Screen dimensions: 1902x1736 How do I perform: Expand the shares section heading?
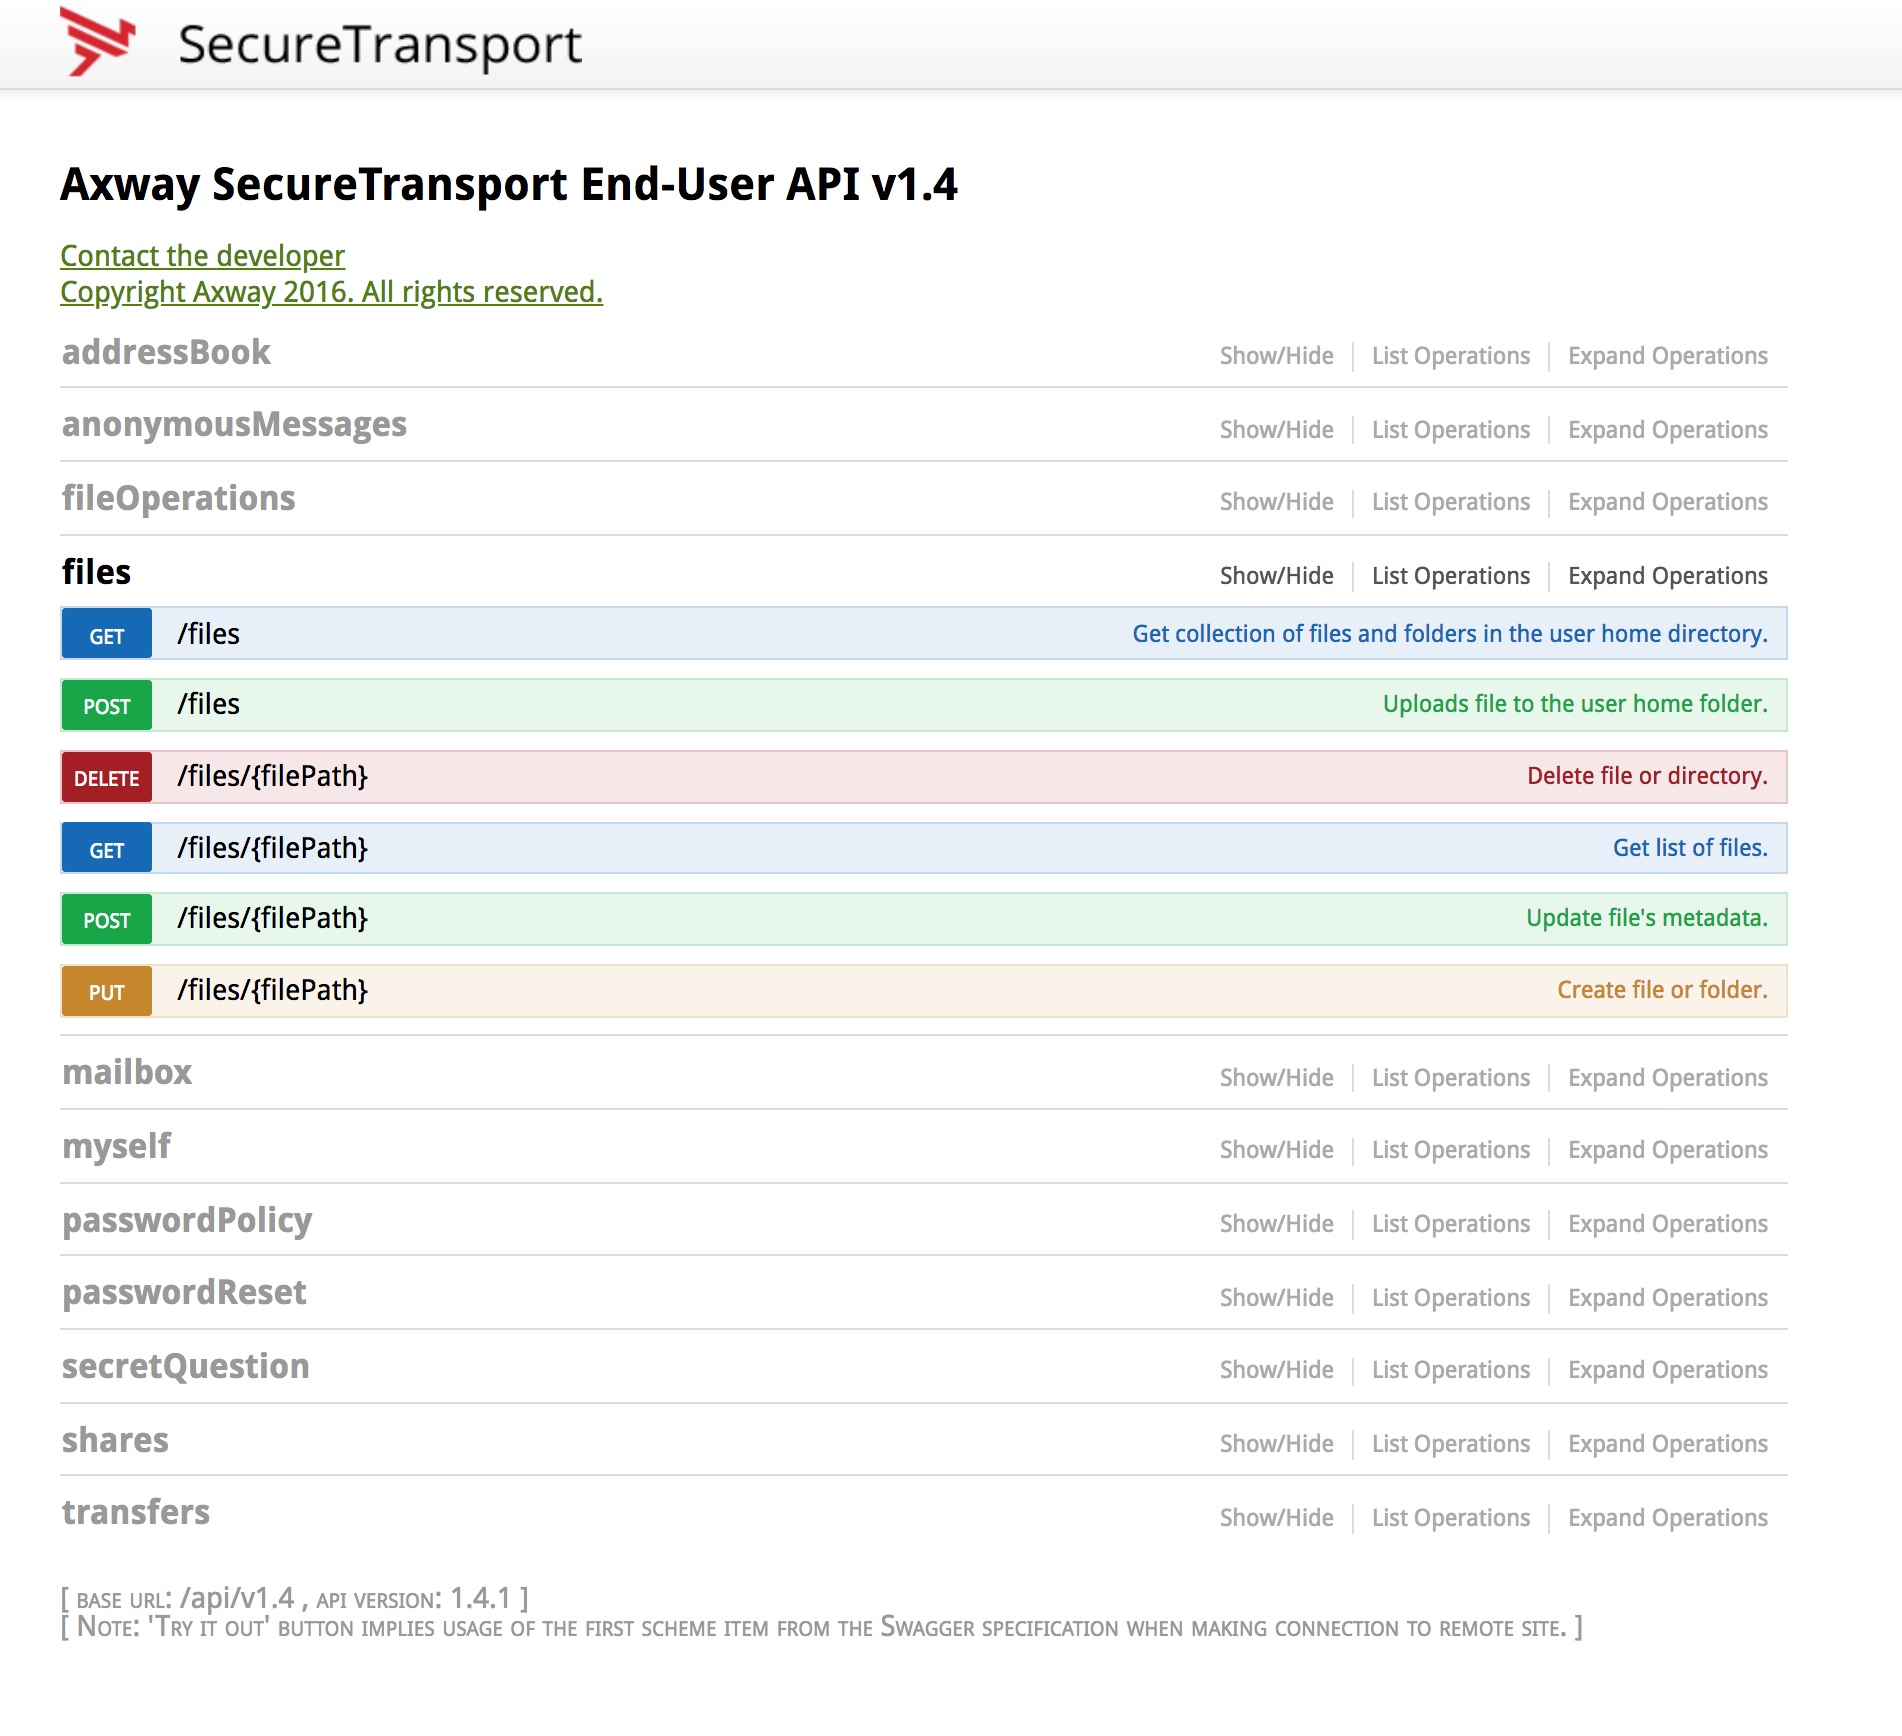pyautogui.click(x=115, y=1440)
